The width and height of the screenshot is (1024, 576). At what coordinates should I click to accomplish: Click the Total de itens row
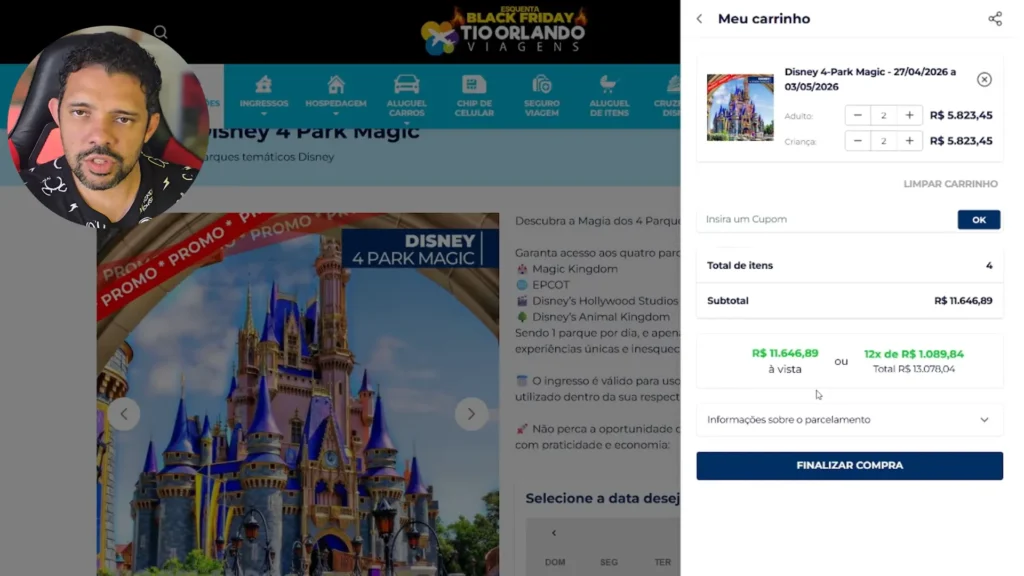[849, 266]
